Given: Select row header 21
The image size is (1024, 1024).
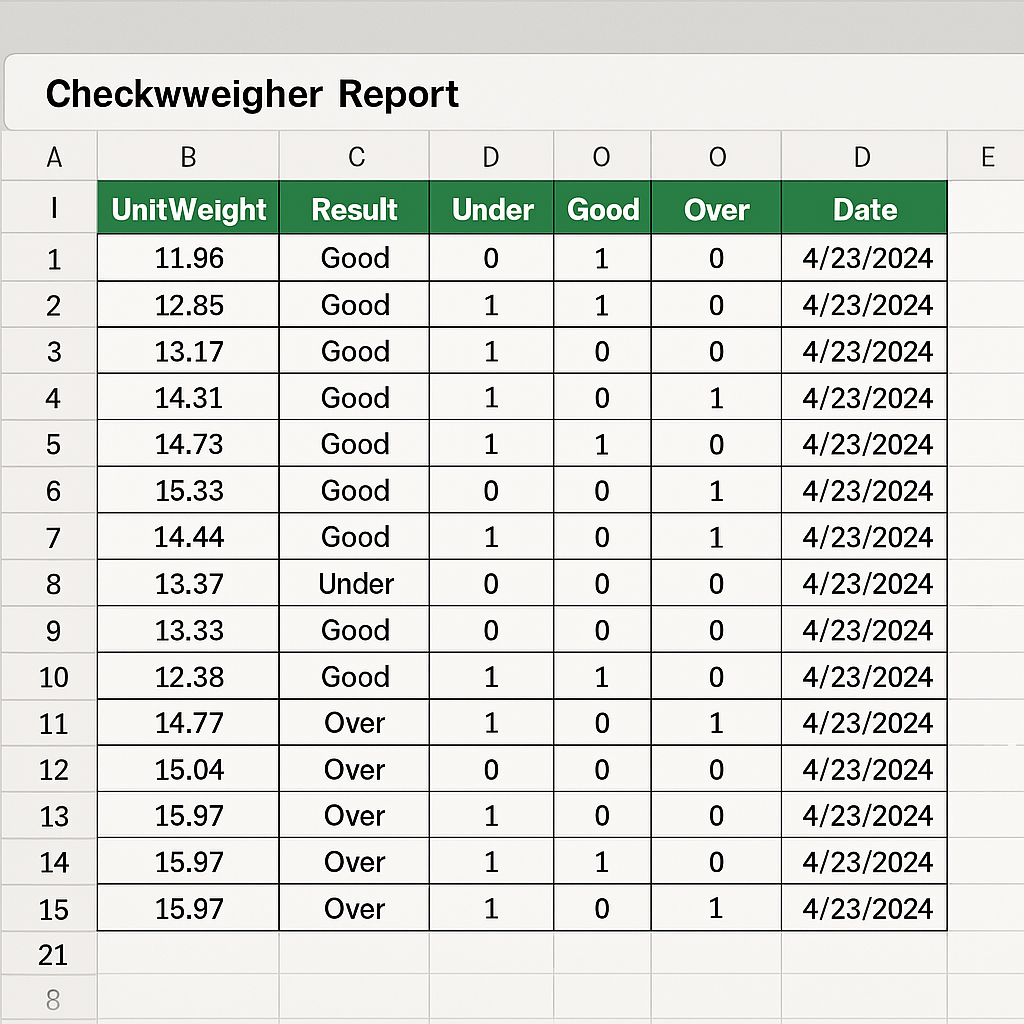Looking at the screenshot, I should pyautogui.click(x=50, y=954).
